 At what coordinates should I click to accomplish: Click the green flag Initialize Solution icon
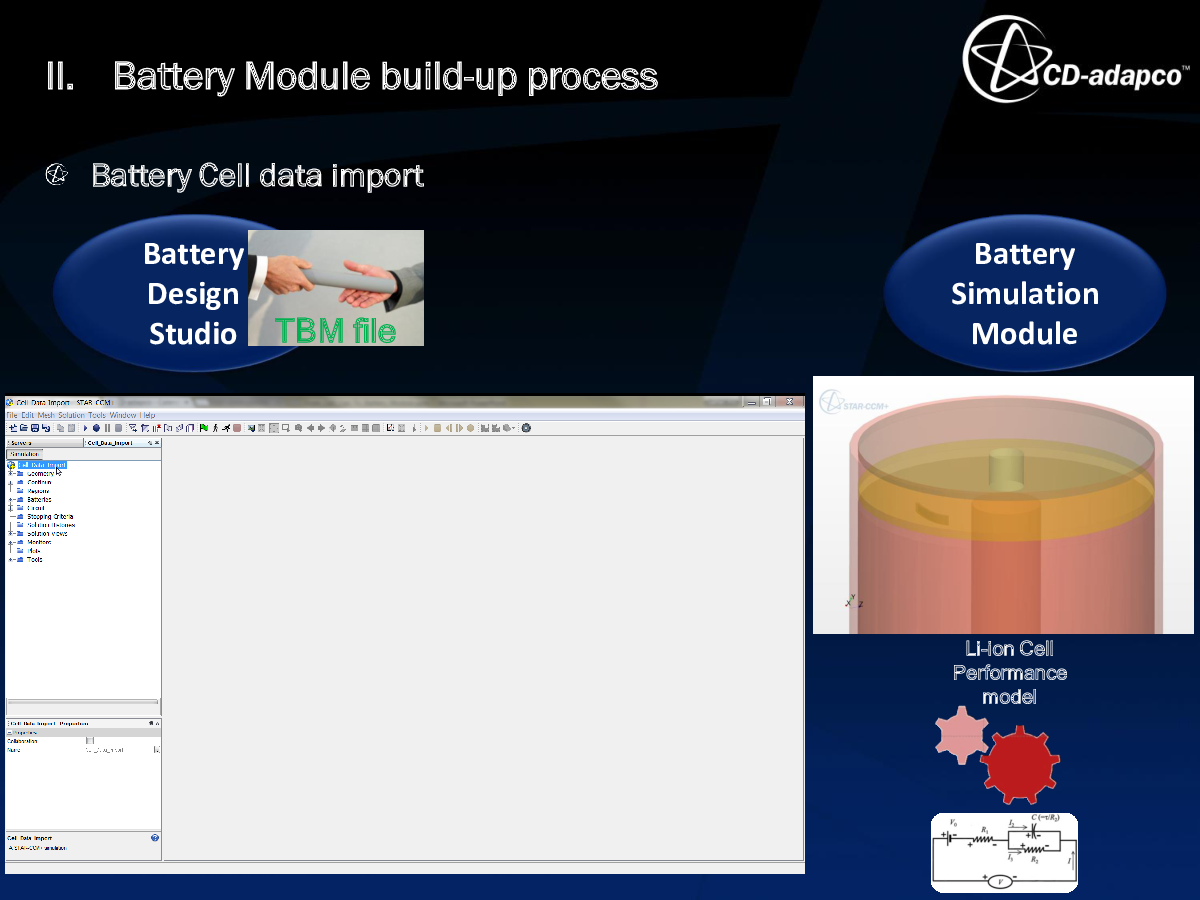tap(204, 428)
